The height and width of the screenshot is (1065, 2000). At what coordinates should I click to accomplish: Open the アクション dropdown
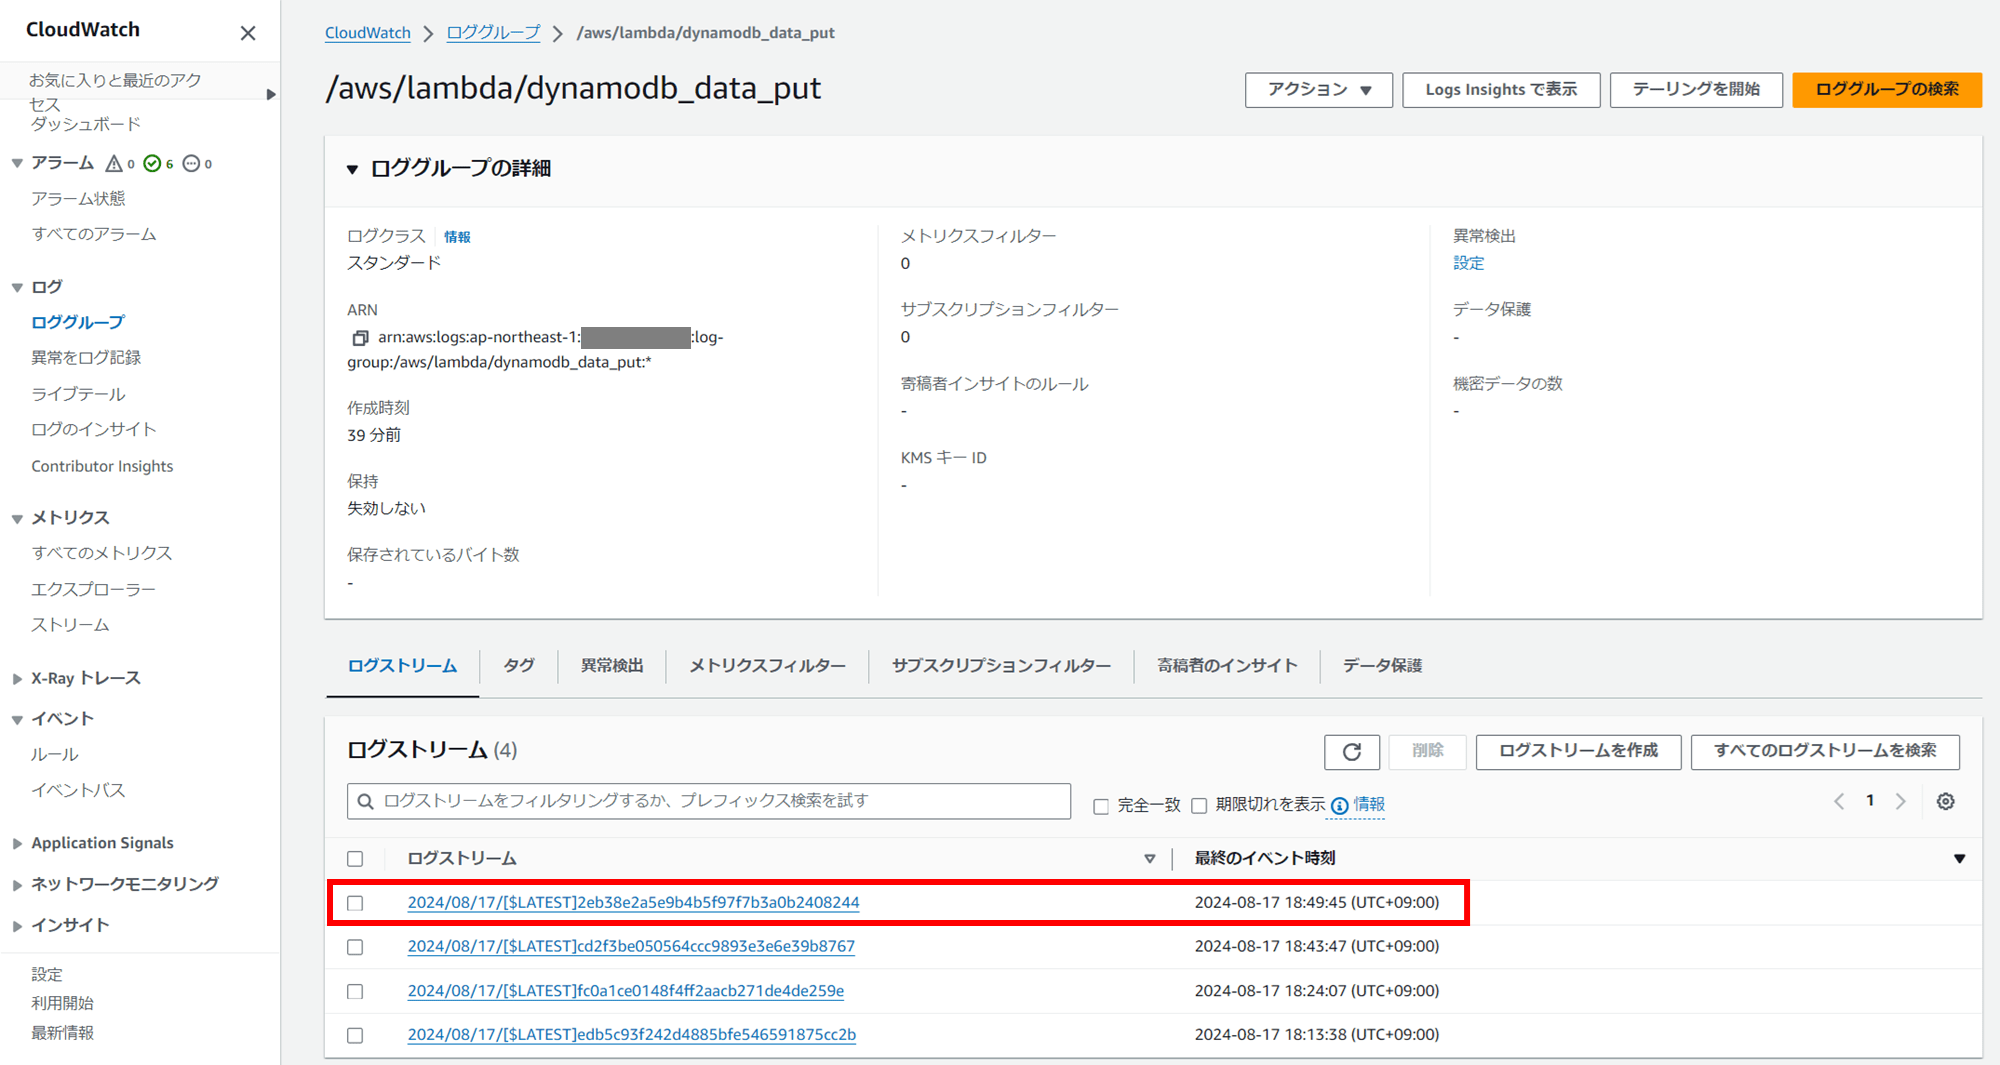[1318, 90]
